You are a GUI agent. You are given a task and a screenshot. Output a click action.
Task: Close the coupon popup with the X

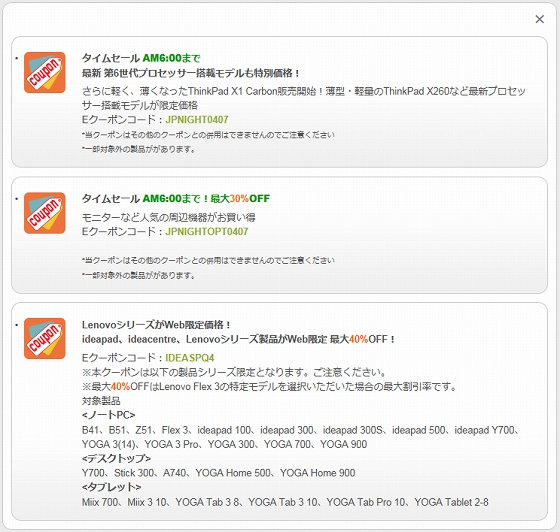point(539,19)
